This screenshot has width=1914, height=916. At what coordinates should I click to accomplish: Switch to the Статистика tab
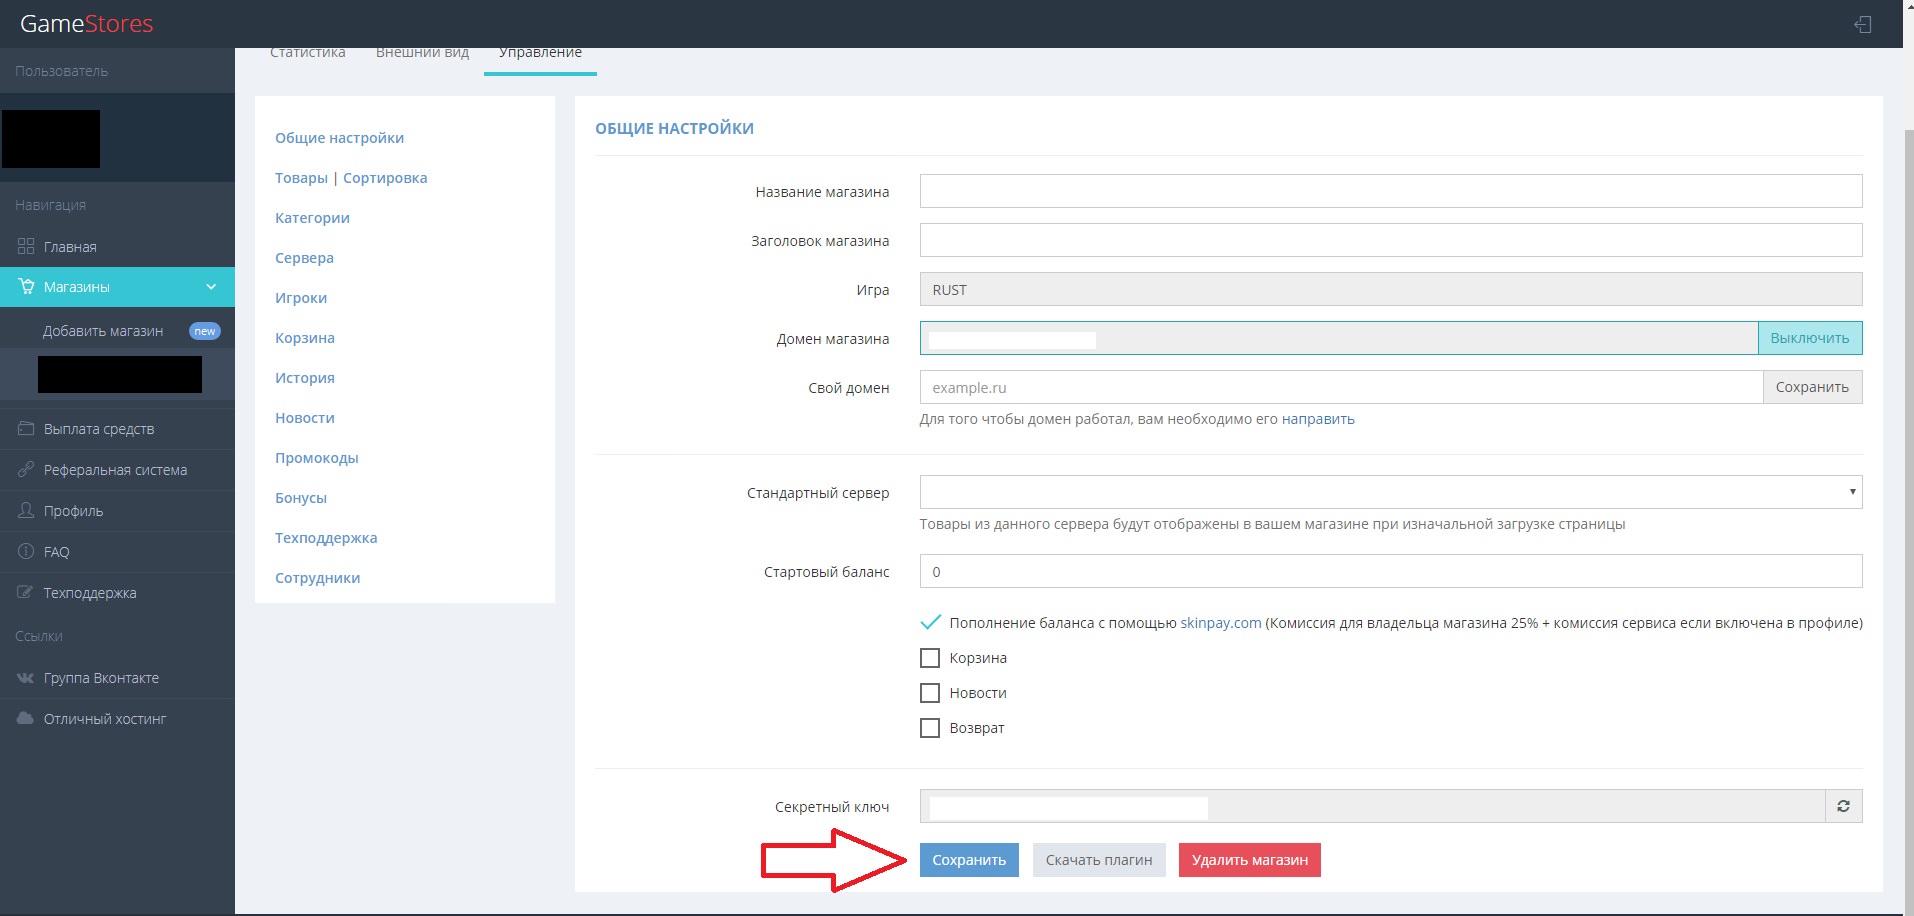pos(308,52)
